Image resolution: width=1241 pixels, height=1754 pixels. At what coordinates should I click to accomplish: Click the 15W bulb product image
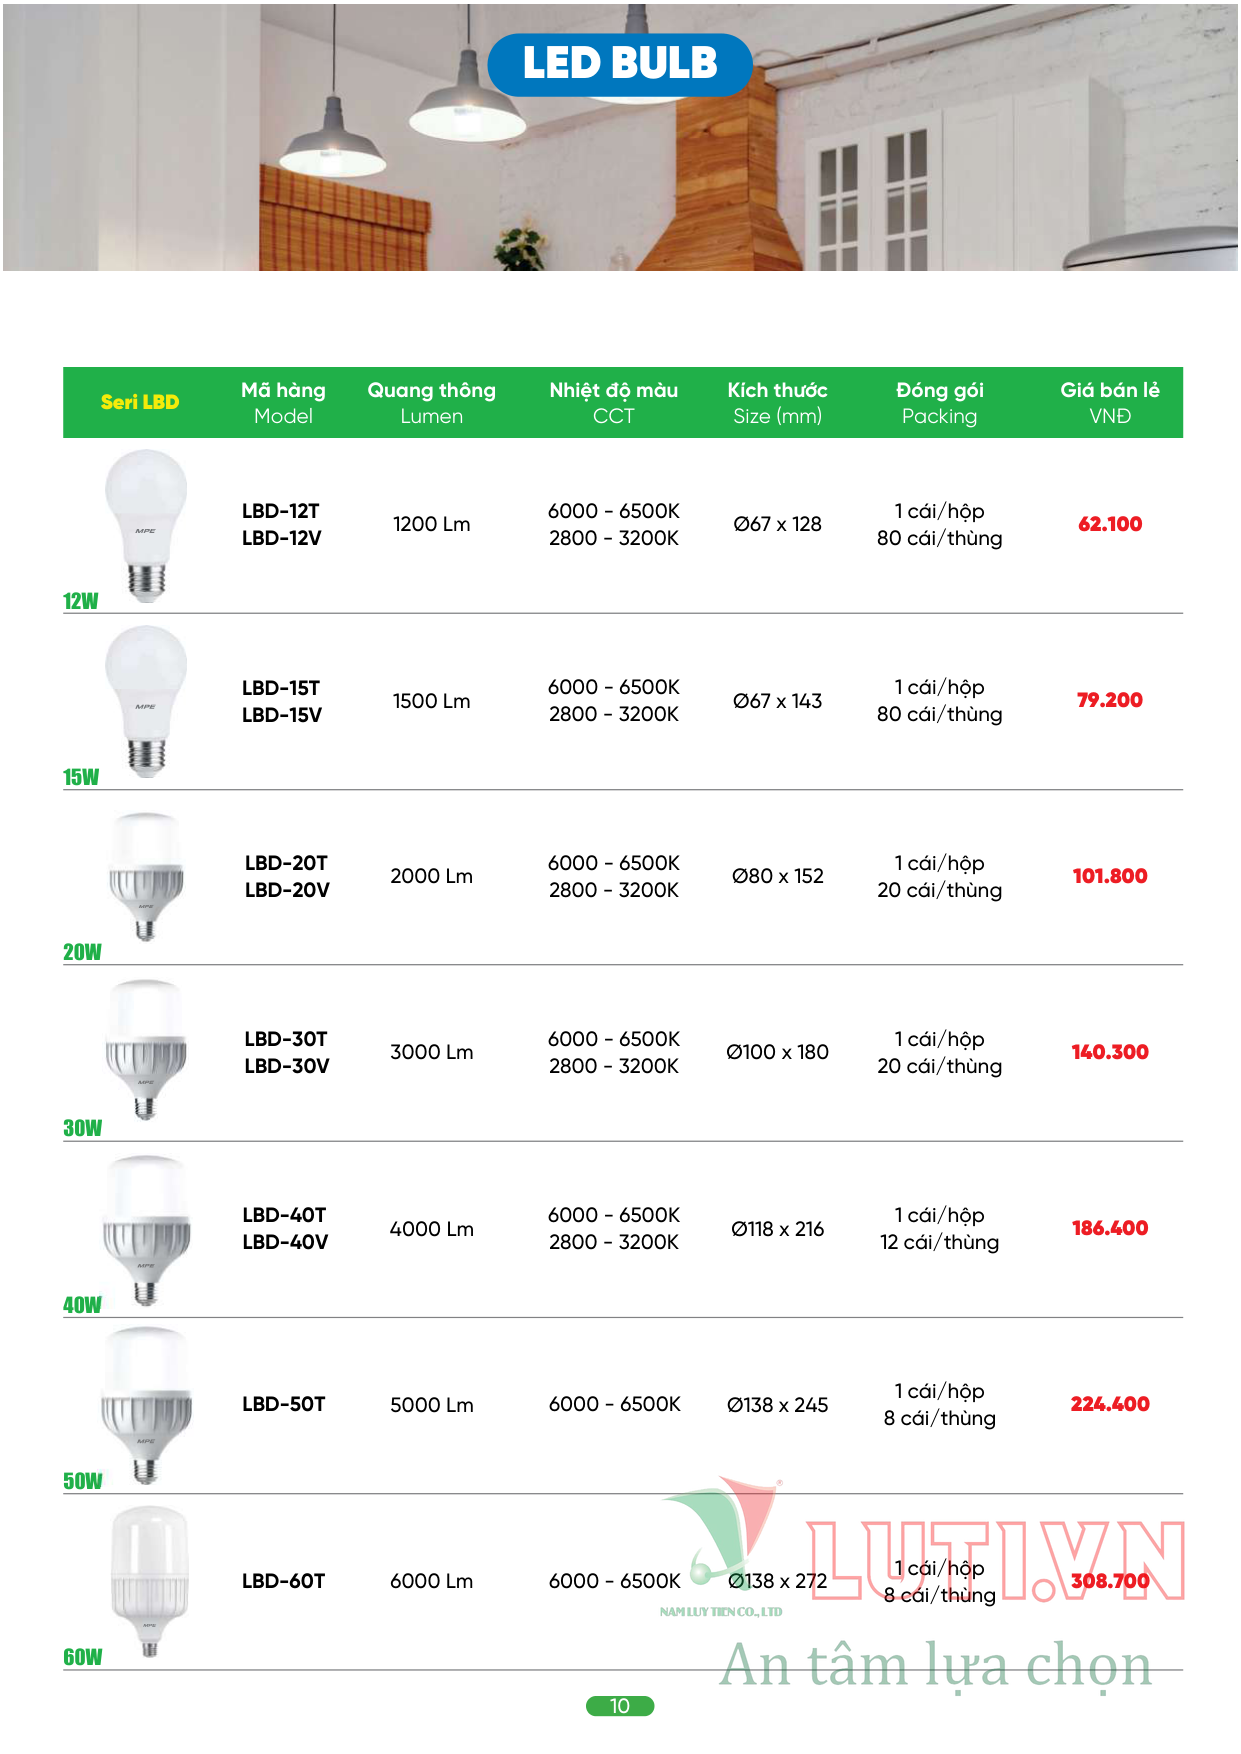tap(146, 701)
